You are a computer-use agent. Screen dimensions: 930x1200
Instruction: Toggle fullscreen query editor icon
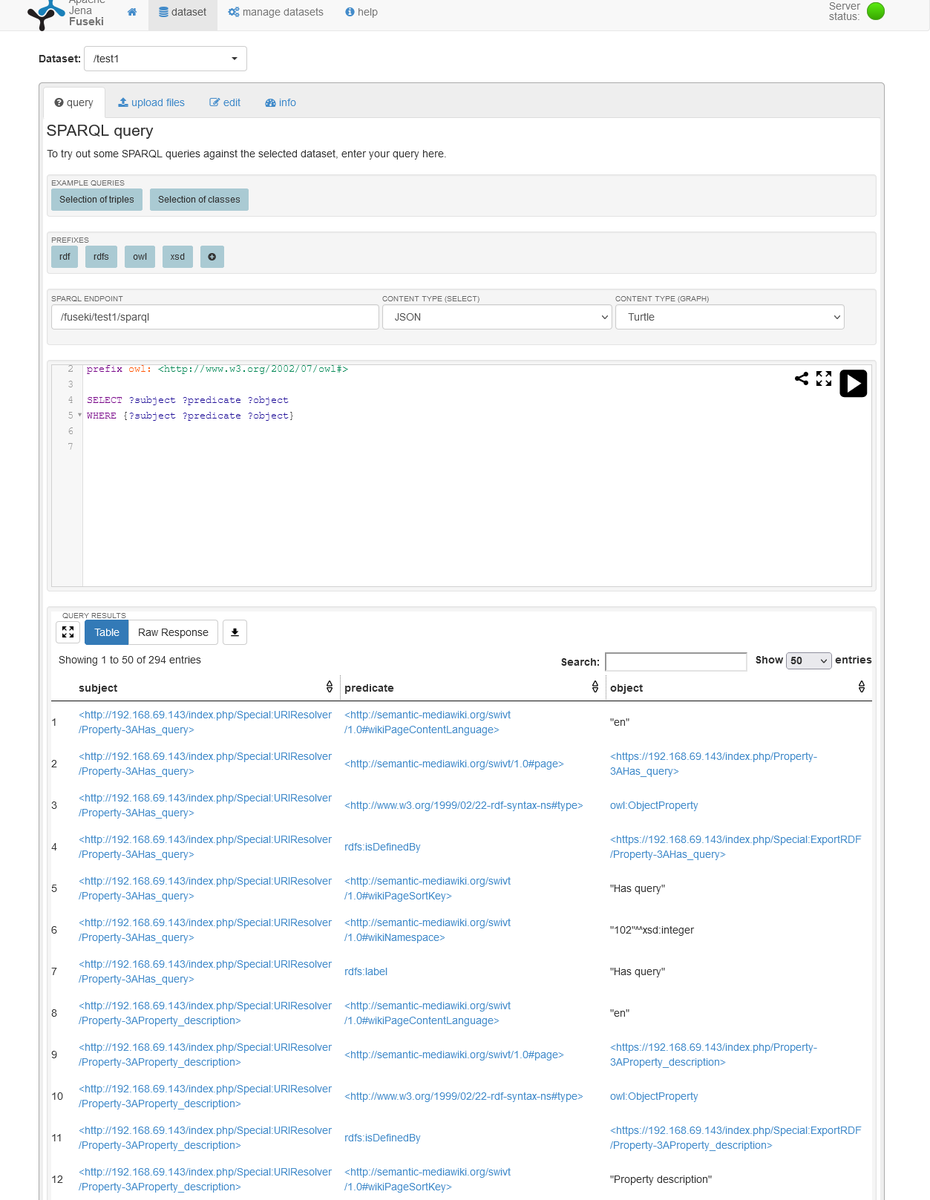pyautogui.click(x=824, y=378)
